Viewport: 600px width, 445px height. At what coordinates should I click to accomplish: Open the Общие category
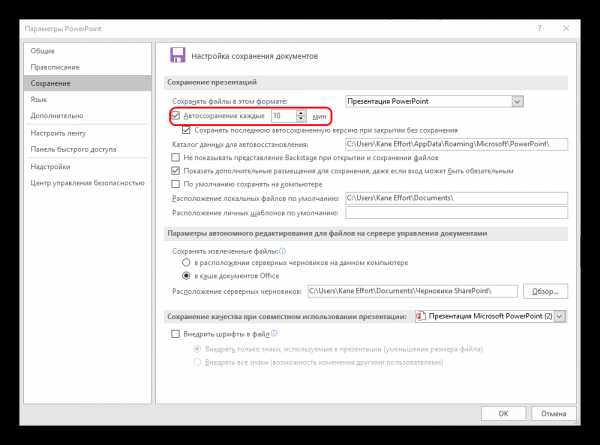click(x=42, y=51)
